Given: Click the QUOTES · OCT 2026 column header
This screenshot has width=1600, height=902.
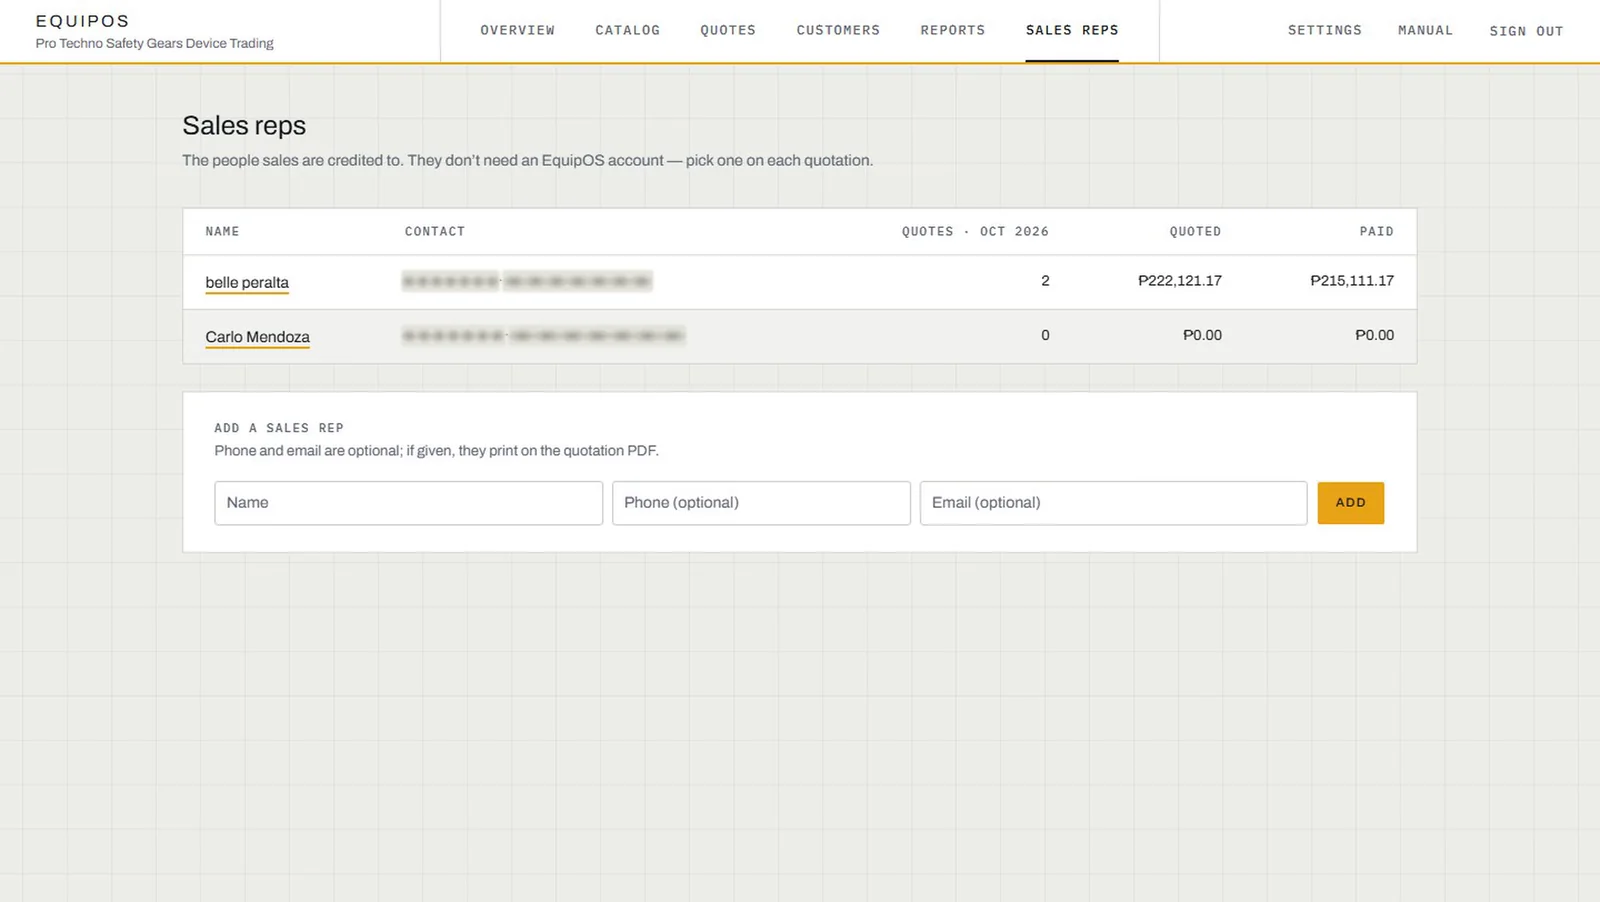Looking at the screenshot, I should pyautogui.click(x=975, y=231).
